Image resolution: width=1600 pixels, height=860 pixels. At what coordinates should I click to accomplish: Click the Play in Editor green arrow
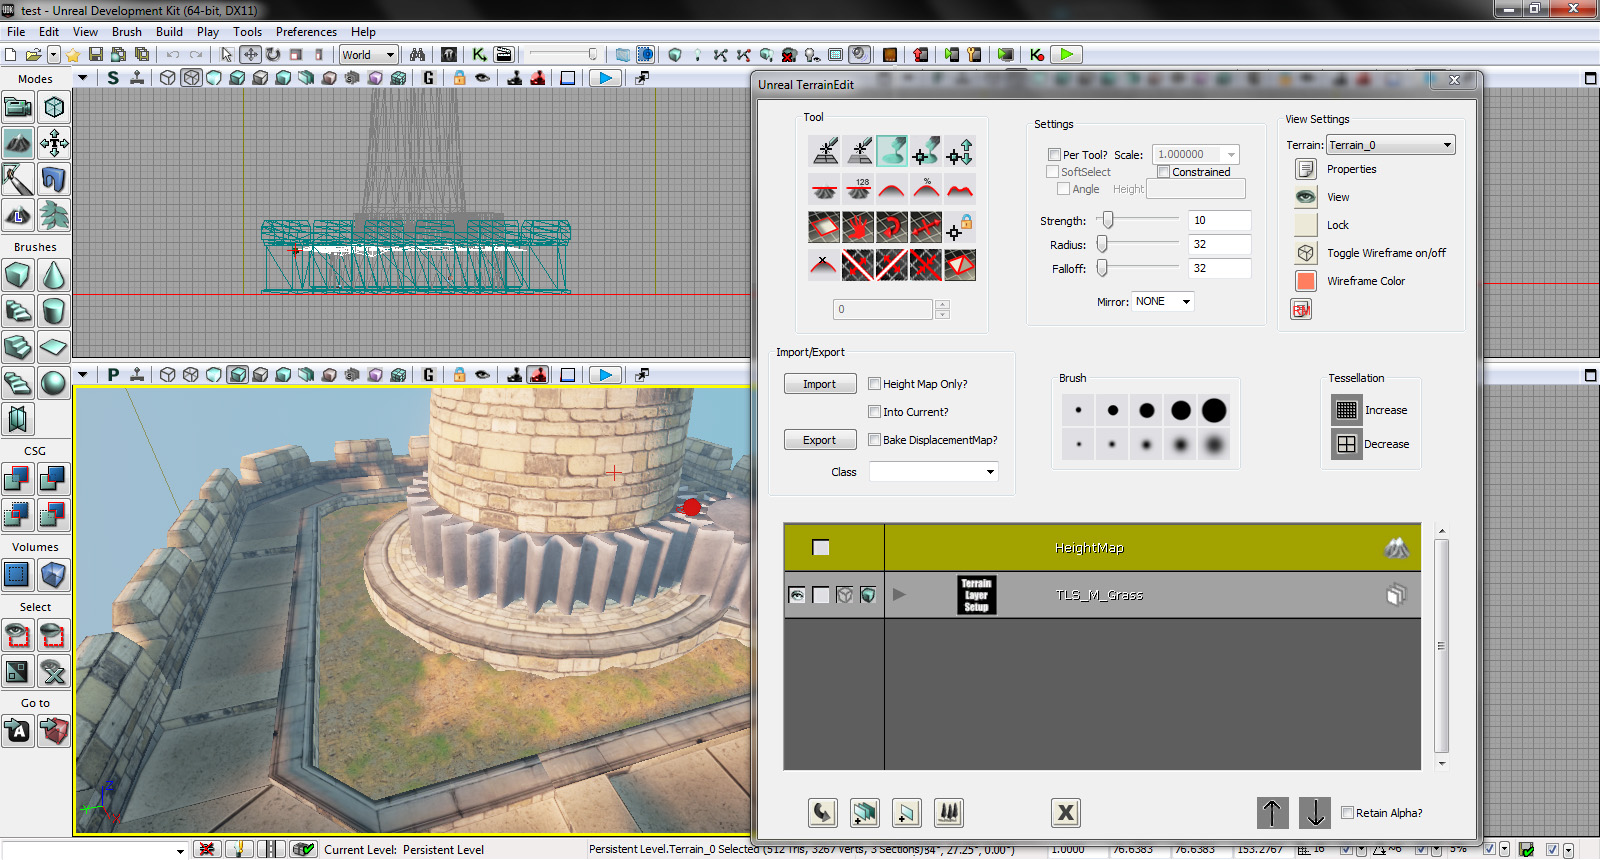(x=1067, y=55)
